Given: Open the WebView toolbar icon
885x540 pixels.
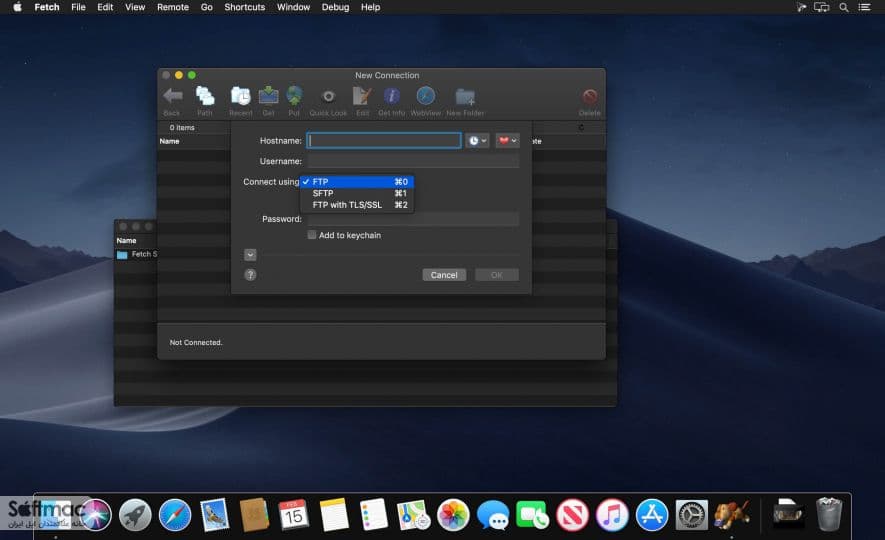Looking at the screenshot, I should click(x=426, y=96).
